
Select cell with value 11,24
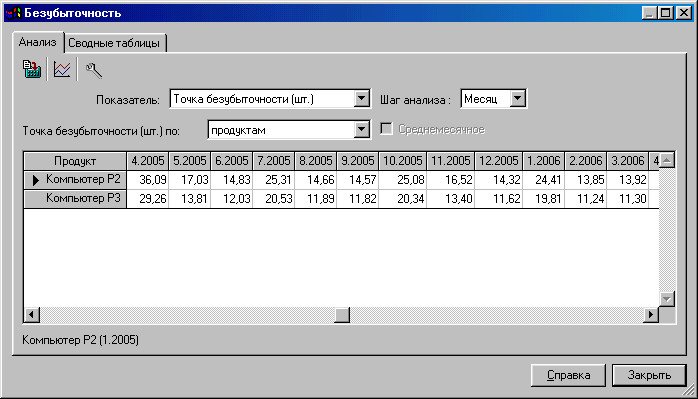pos(586,199)
